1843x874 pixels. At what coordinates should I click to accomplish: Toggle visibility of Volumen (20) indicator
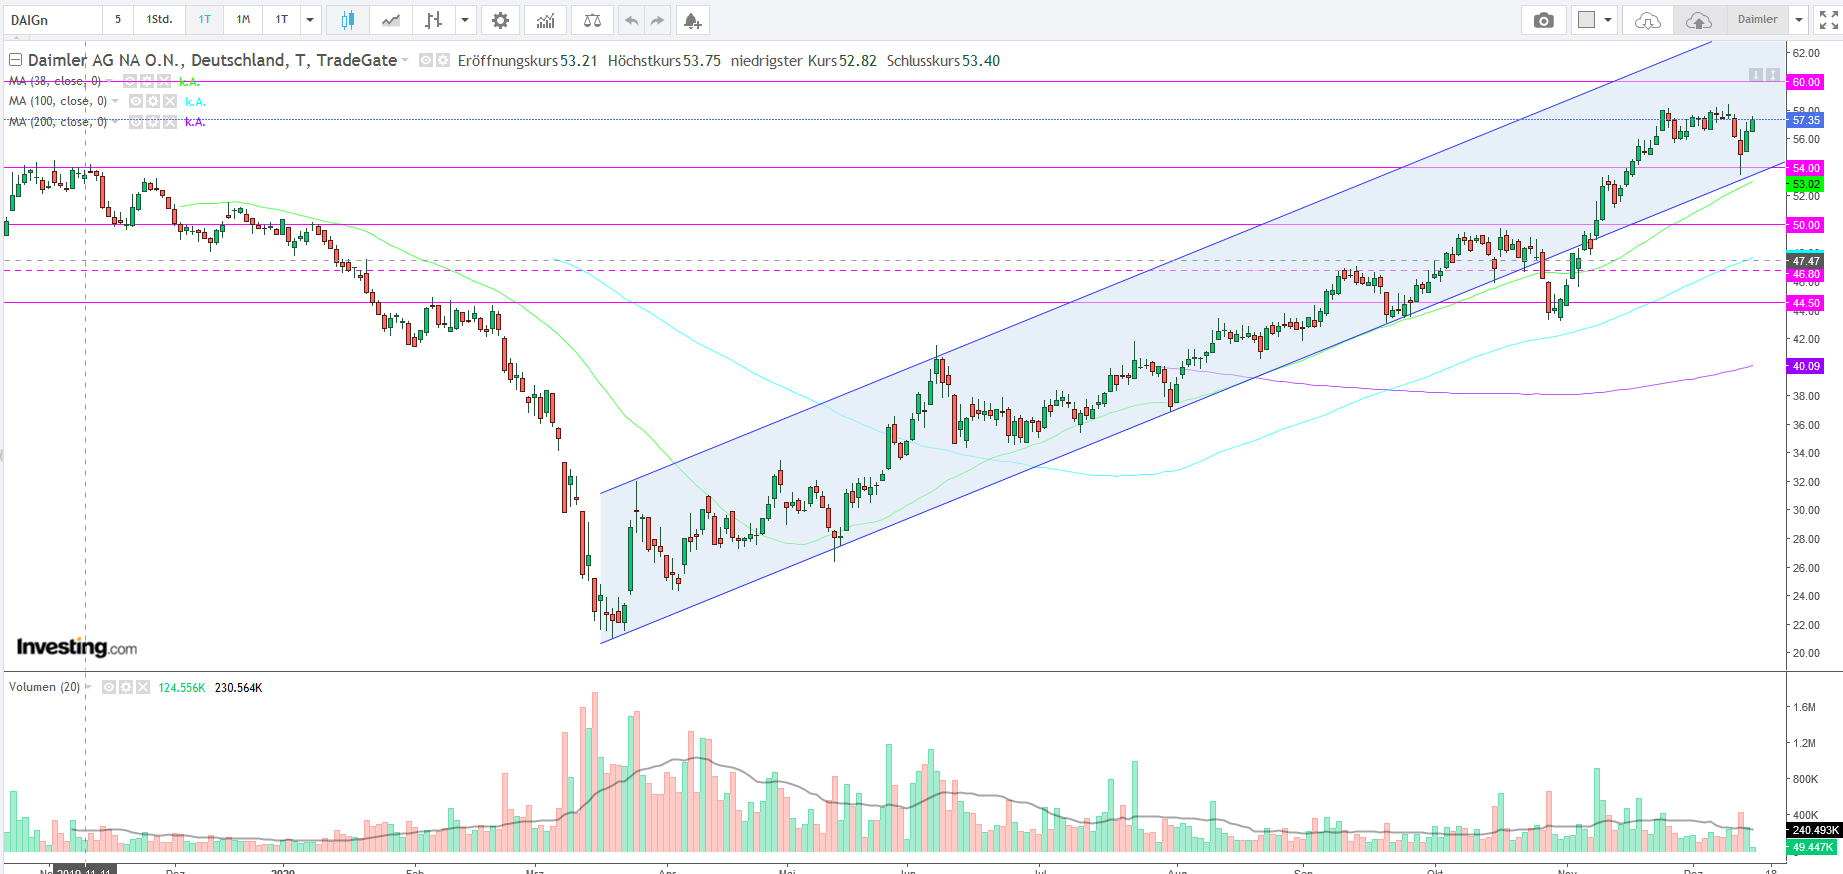click(x=109, y=687)
